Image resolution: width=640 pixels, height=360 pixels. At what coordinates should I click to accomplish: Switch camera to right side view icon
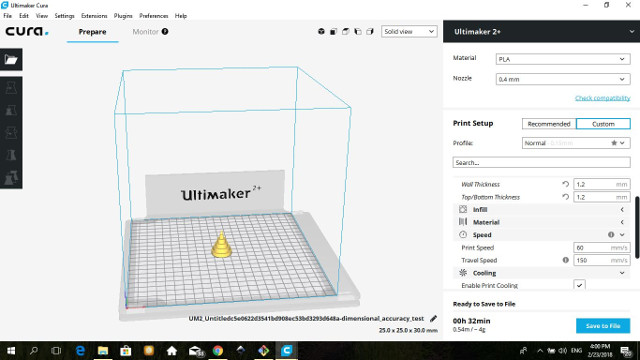coord(370,31)
